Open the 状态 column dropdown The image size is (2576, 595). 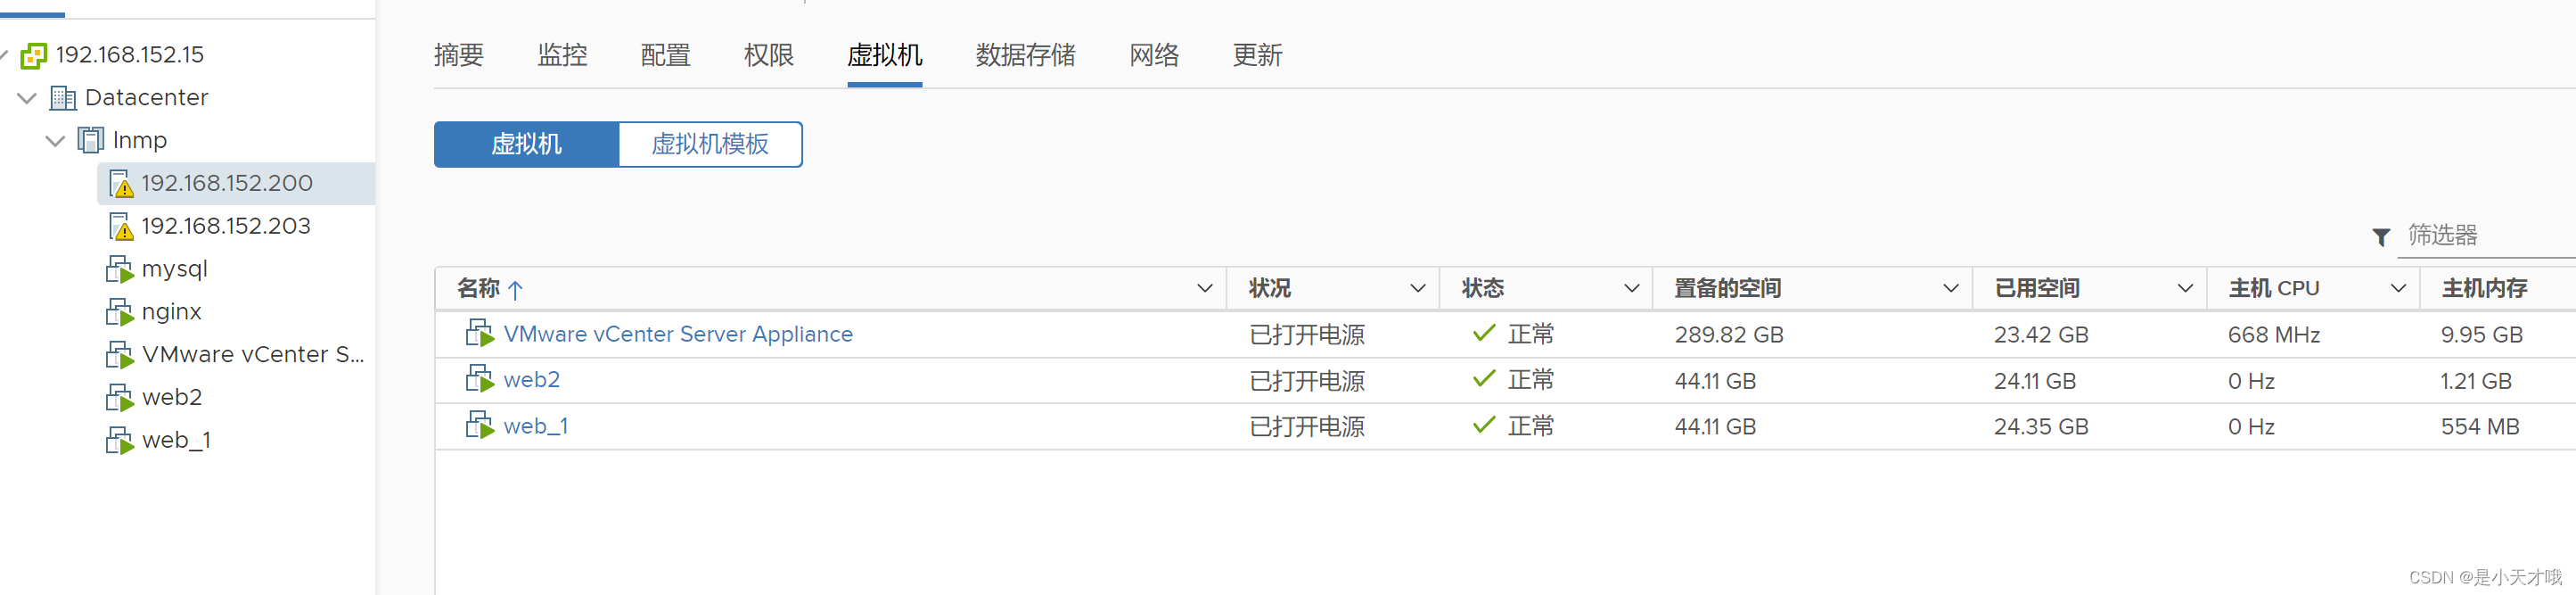pos(1631,288)
